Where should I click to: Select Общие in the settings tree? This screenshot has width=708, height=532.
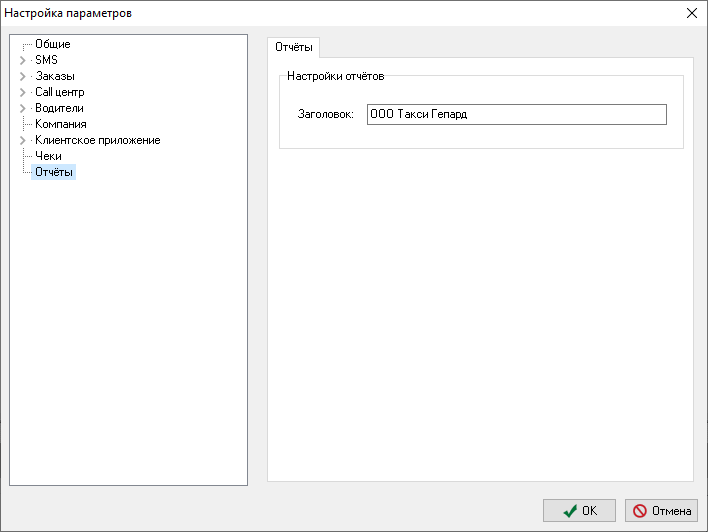[x=53, y=44]
